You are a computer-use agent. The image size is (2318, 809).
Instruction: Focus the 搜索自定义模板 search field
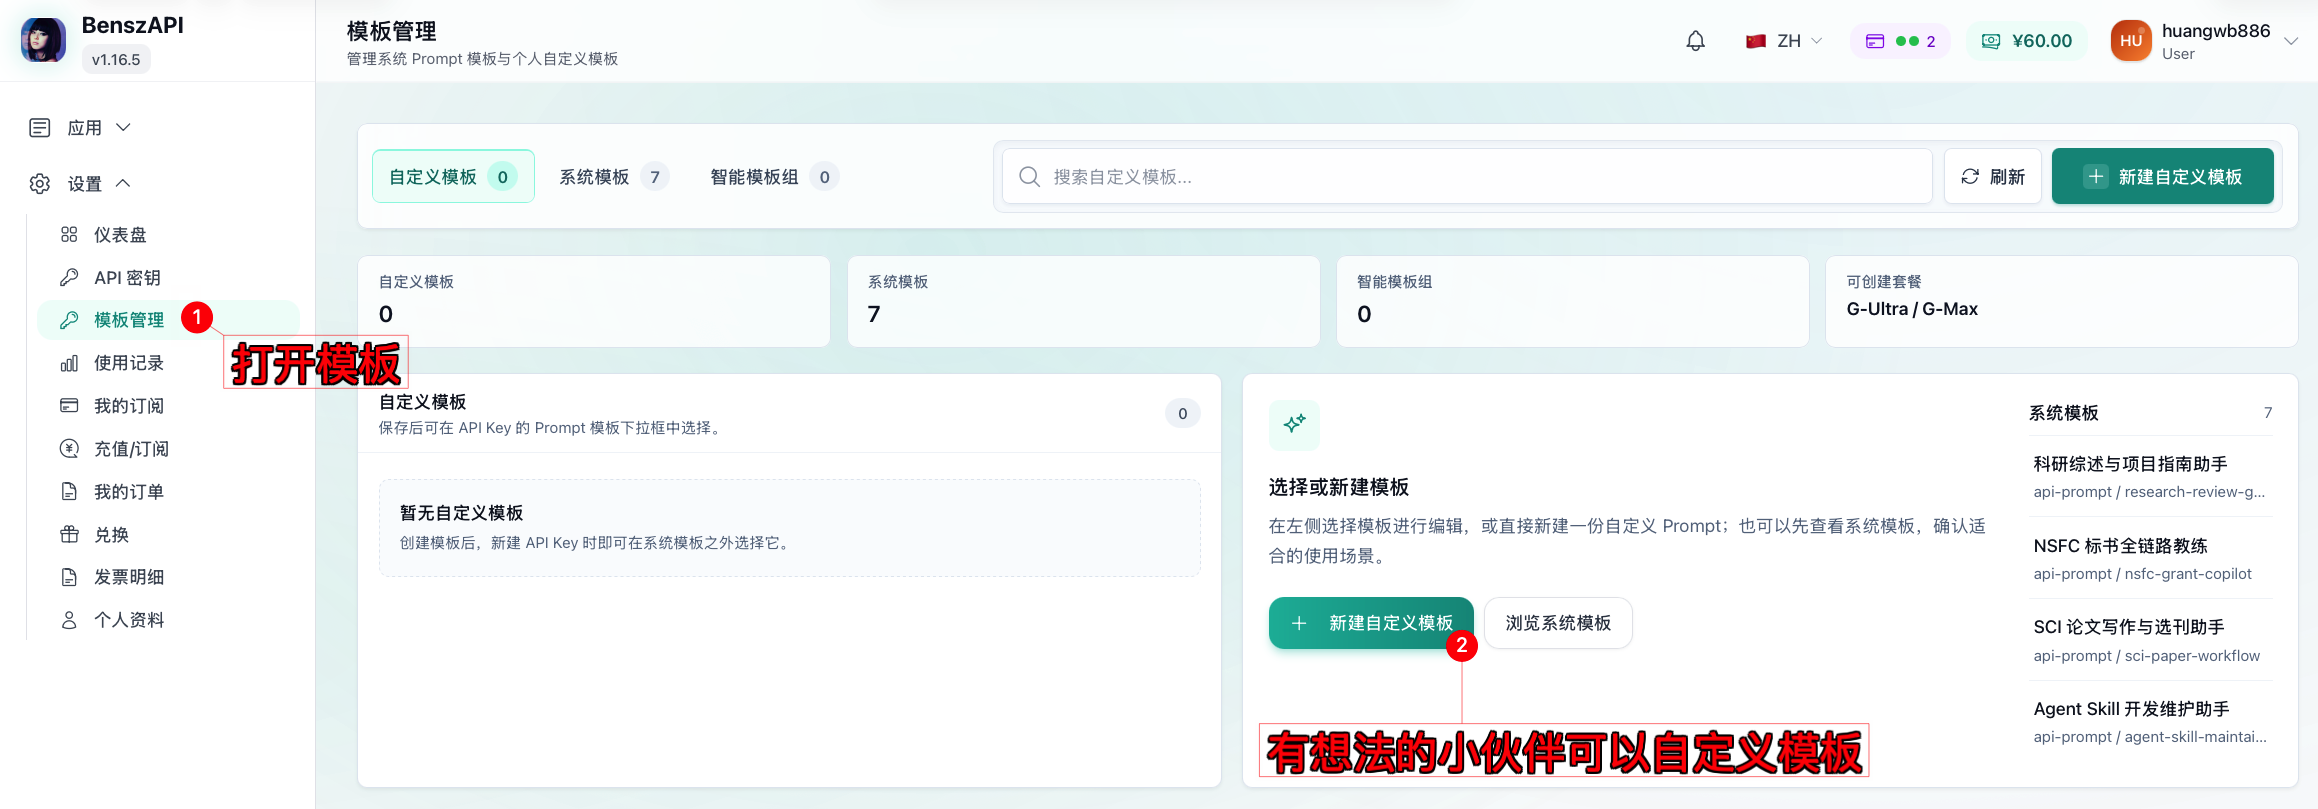pos(1467,177)
